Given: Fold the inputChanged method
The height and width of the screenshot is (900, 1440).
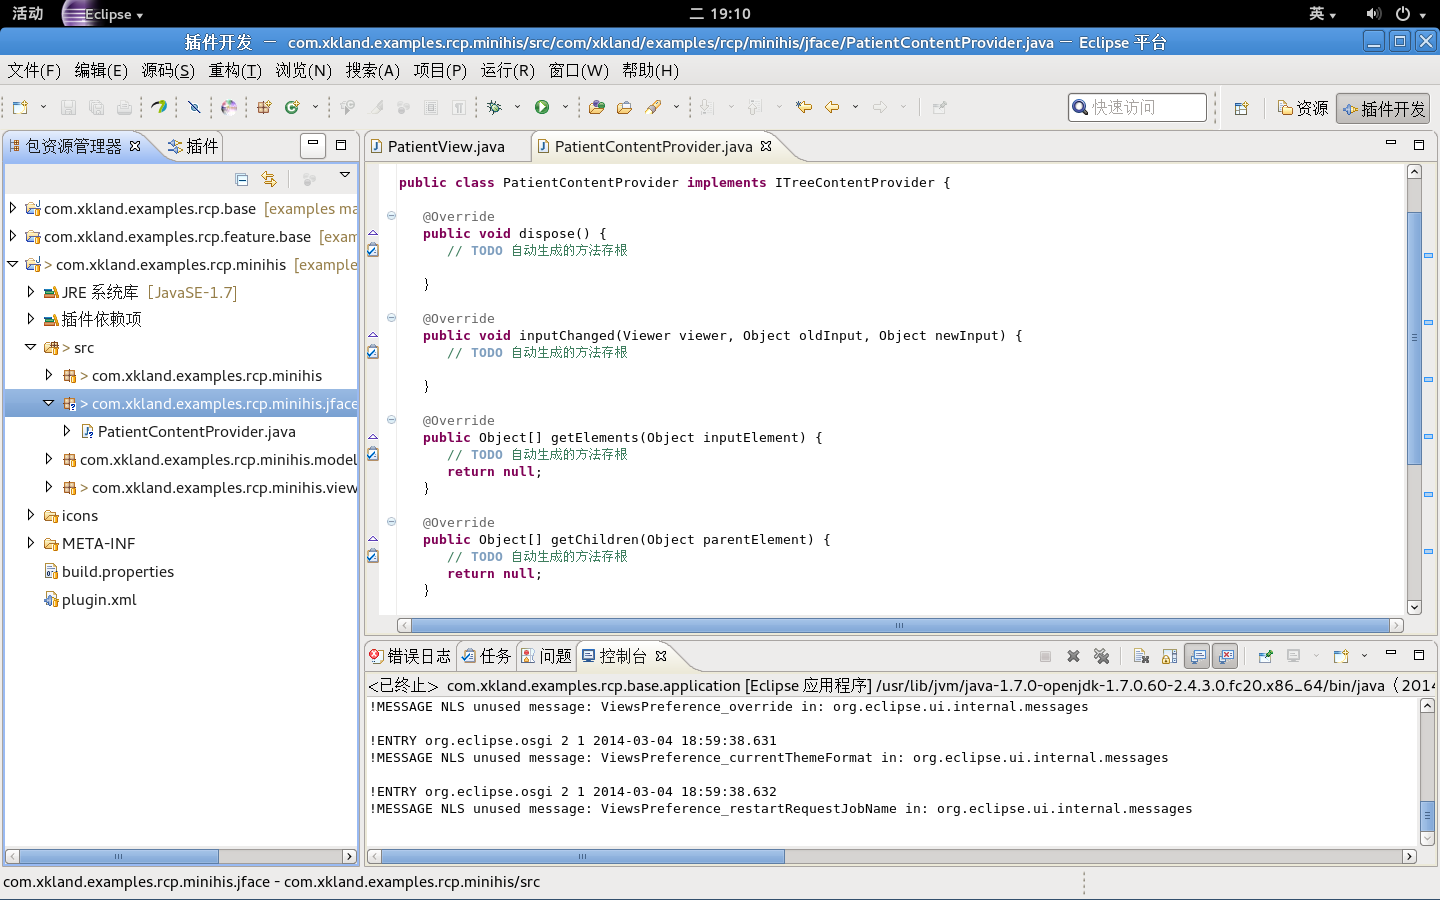Looking at the screenshot, I should [392, 318].
